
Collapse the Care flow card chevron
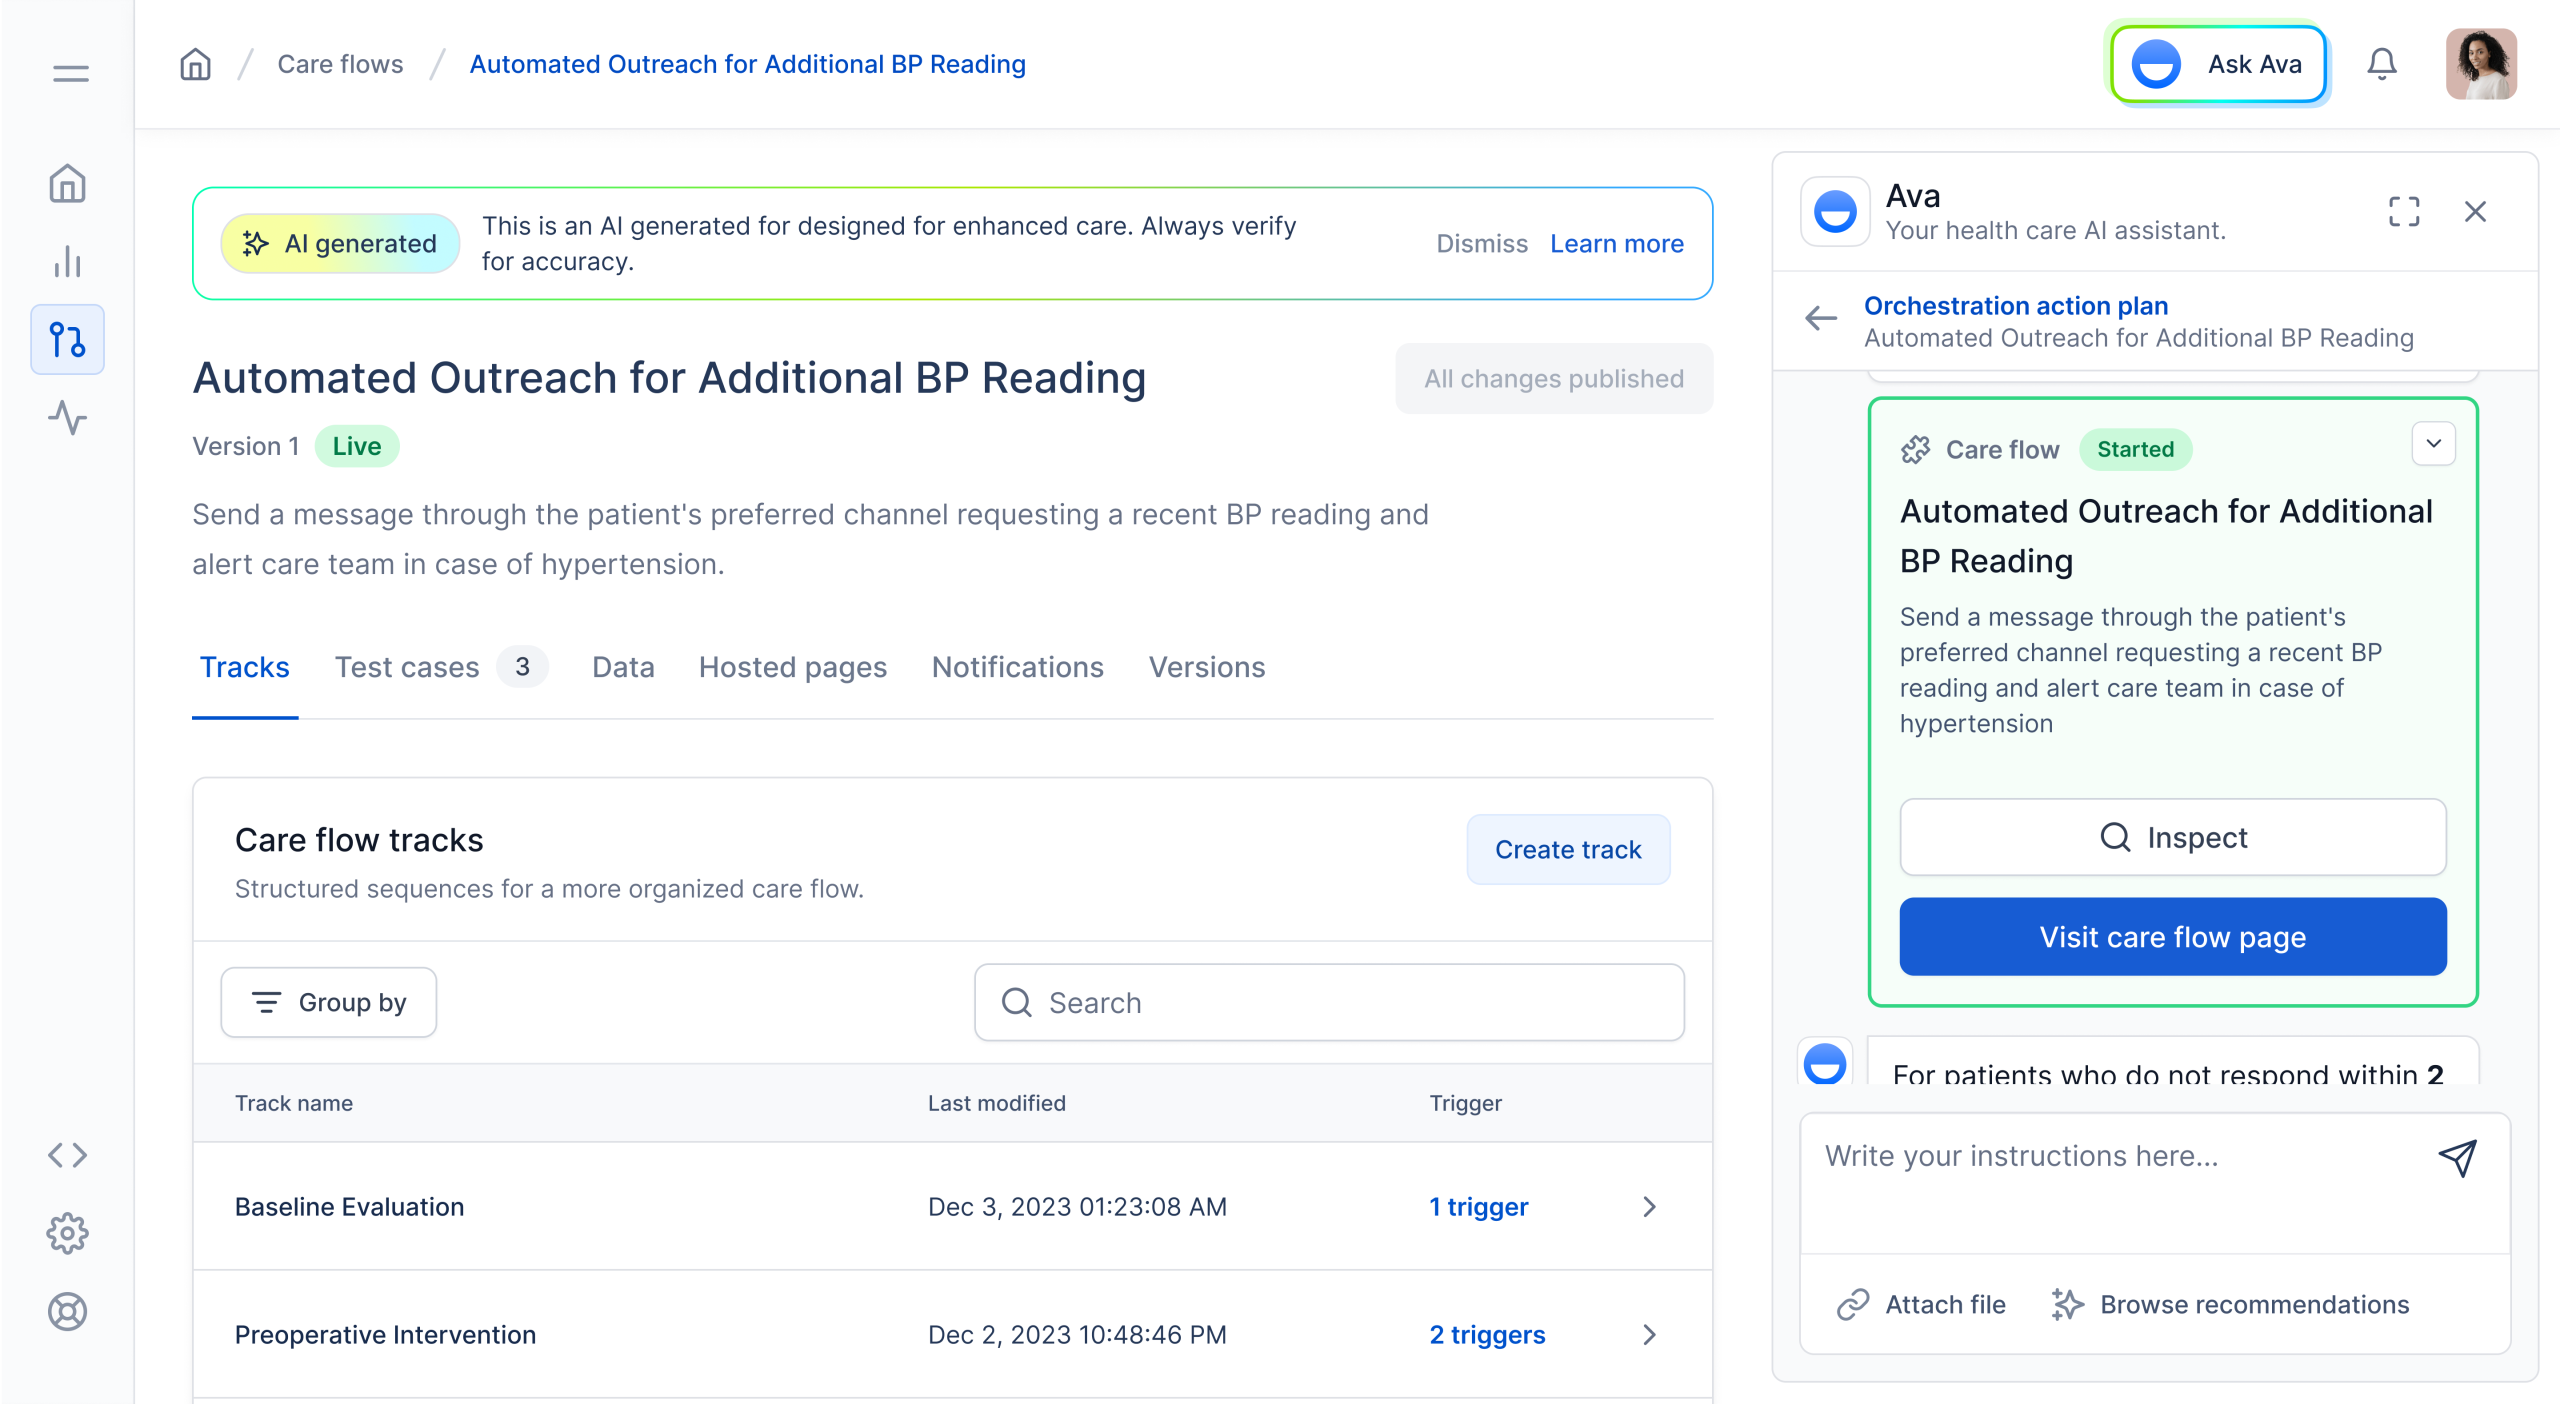[x=2433, y=444]
